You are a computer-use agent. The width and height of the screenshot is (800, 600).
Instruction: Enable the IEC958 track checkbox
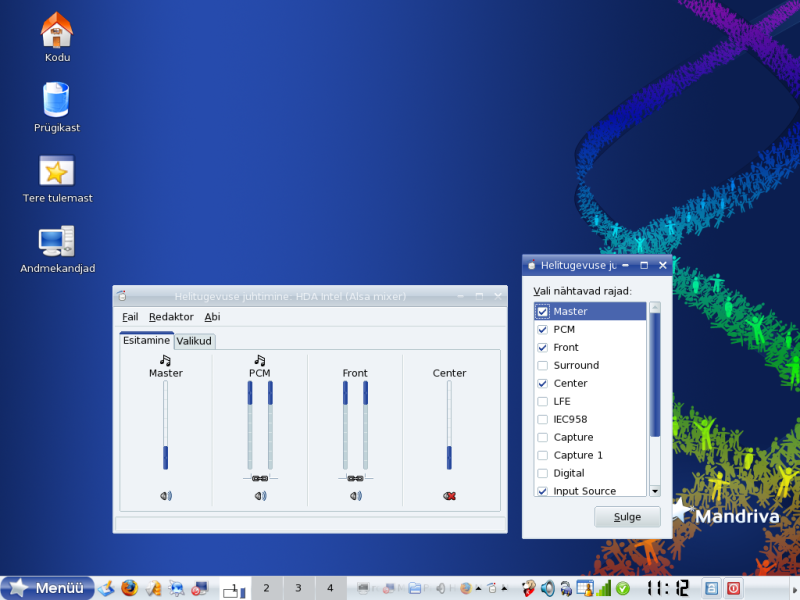(542, 419)
